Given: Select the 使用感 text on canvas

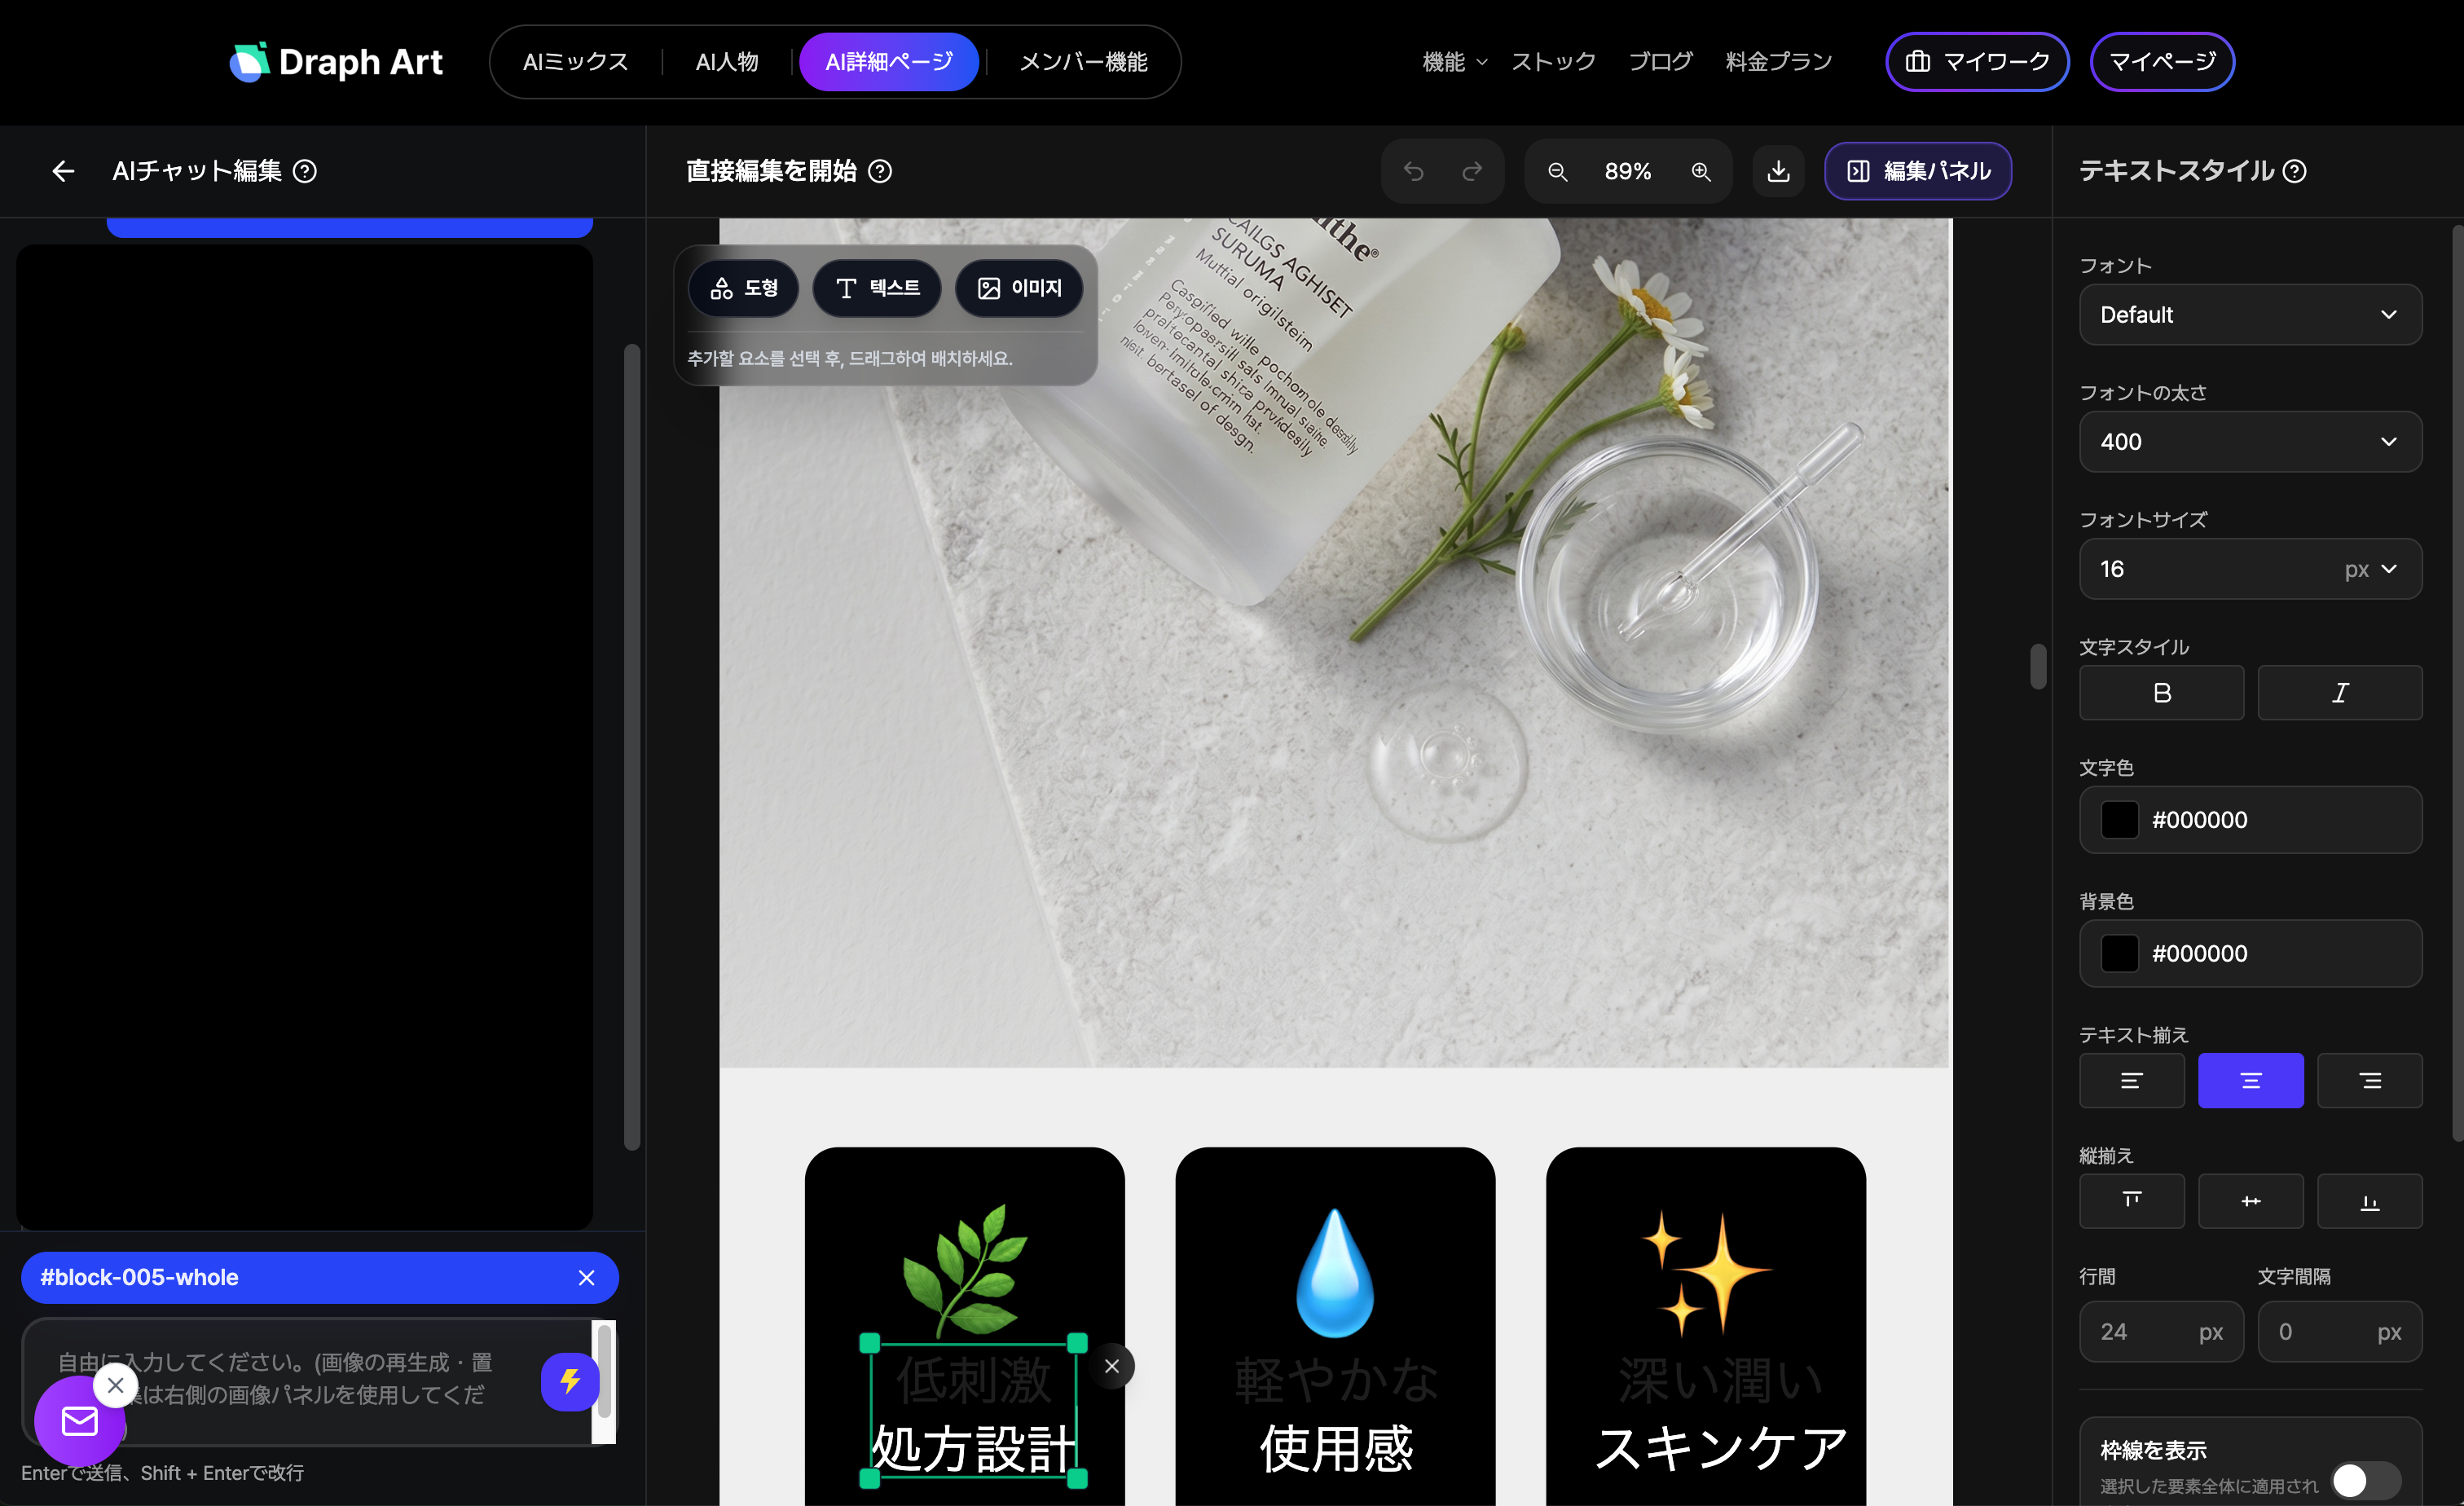Looking at the screenshot, I should [x=1335, y=1448].
